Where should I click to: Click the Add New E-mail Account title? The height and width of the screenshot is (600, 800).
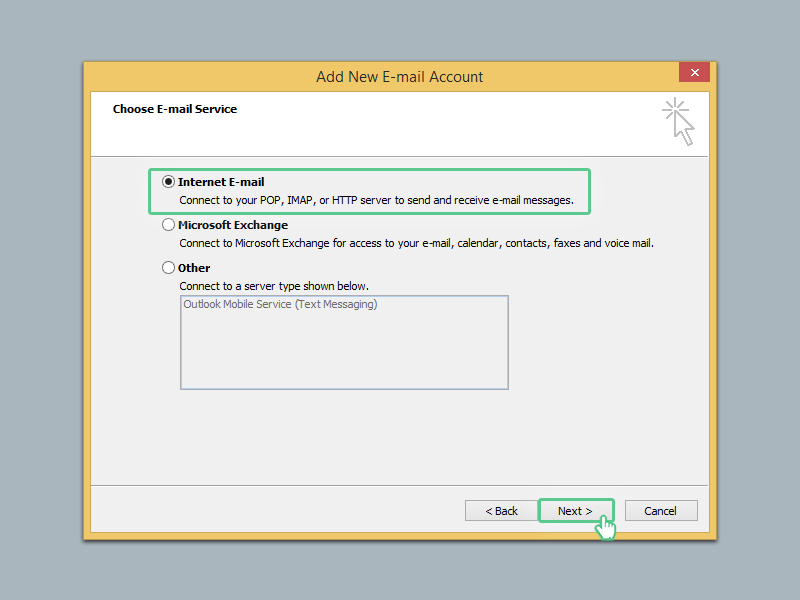(399, 77)
